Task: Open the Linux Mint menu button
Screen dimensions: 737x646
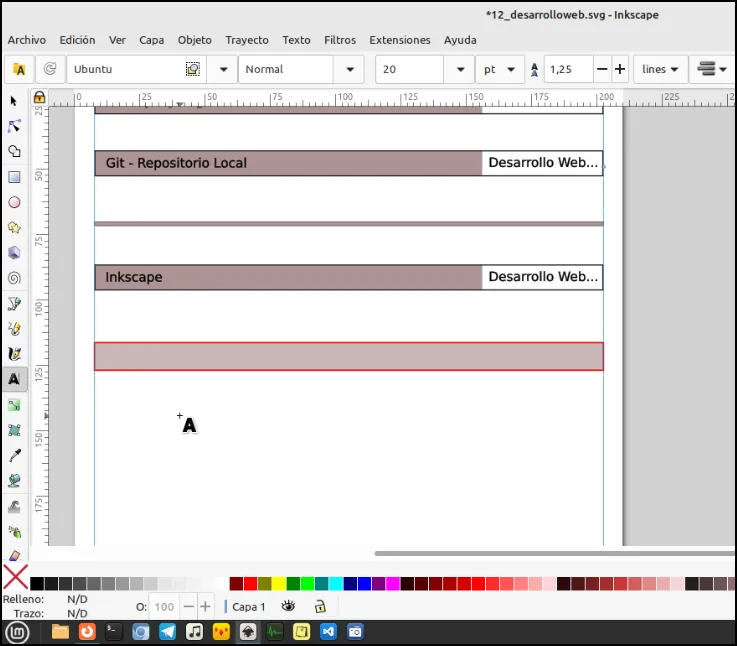Action: [x=17, y=632]
